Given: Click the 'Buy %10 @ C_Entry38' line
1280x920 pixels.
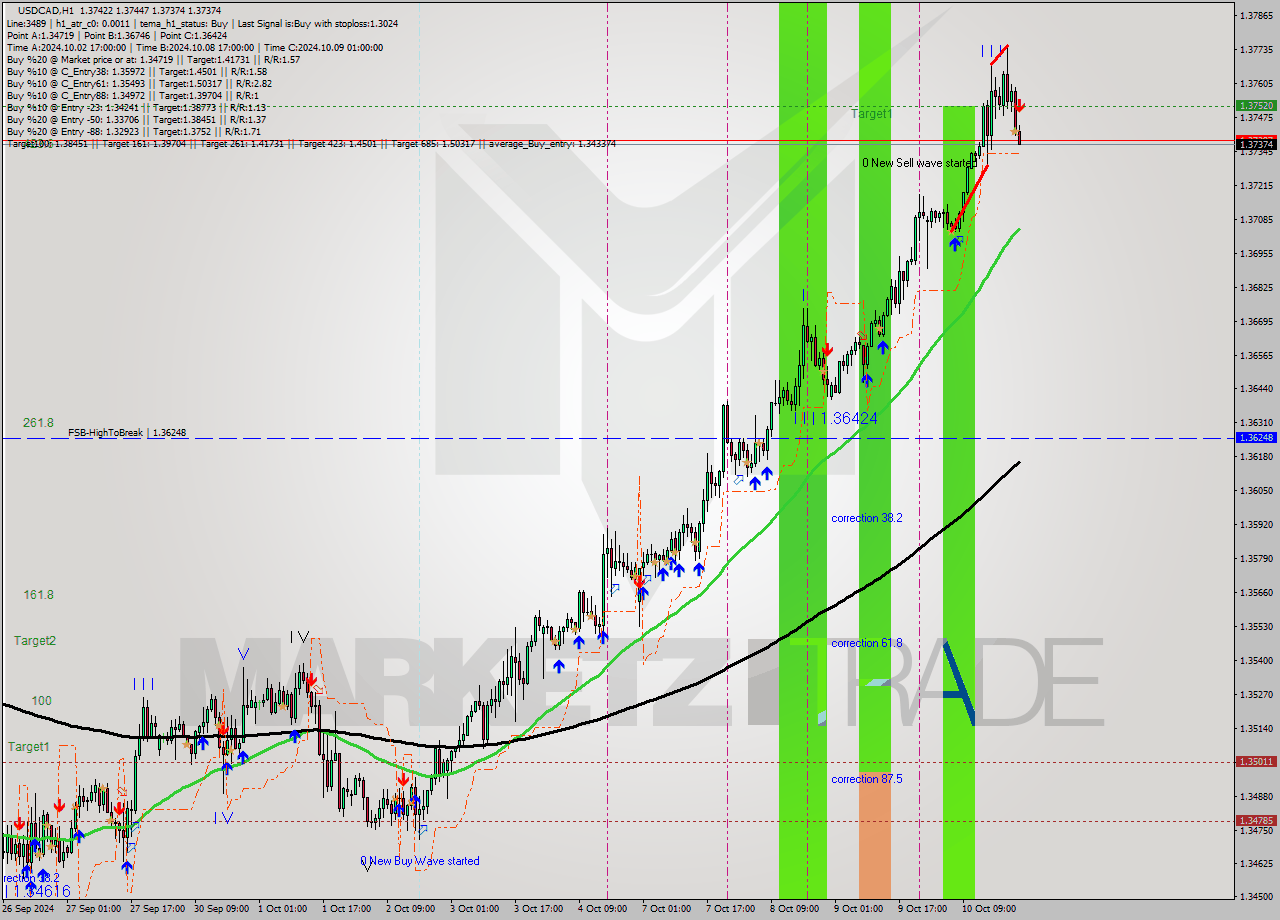Looking at the screenshot, I should tap(136, 71).
